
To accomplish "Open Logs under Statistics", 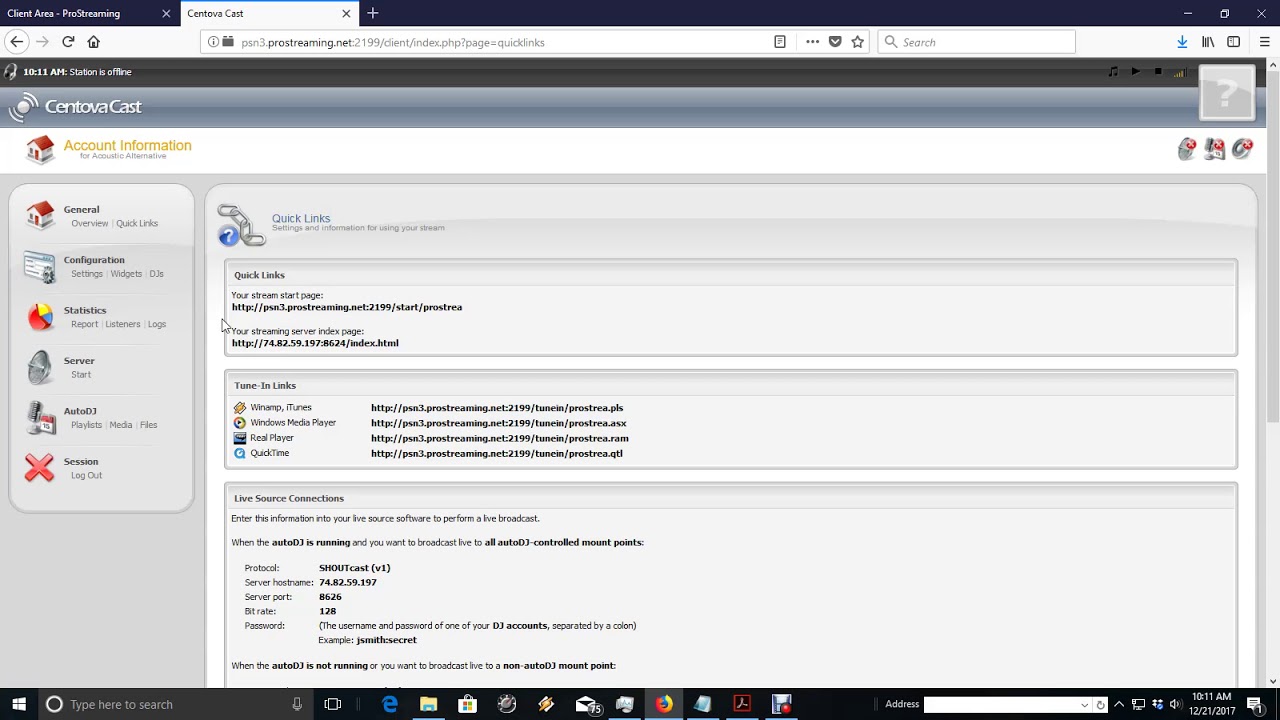I will 157,324.
